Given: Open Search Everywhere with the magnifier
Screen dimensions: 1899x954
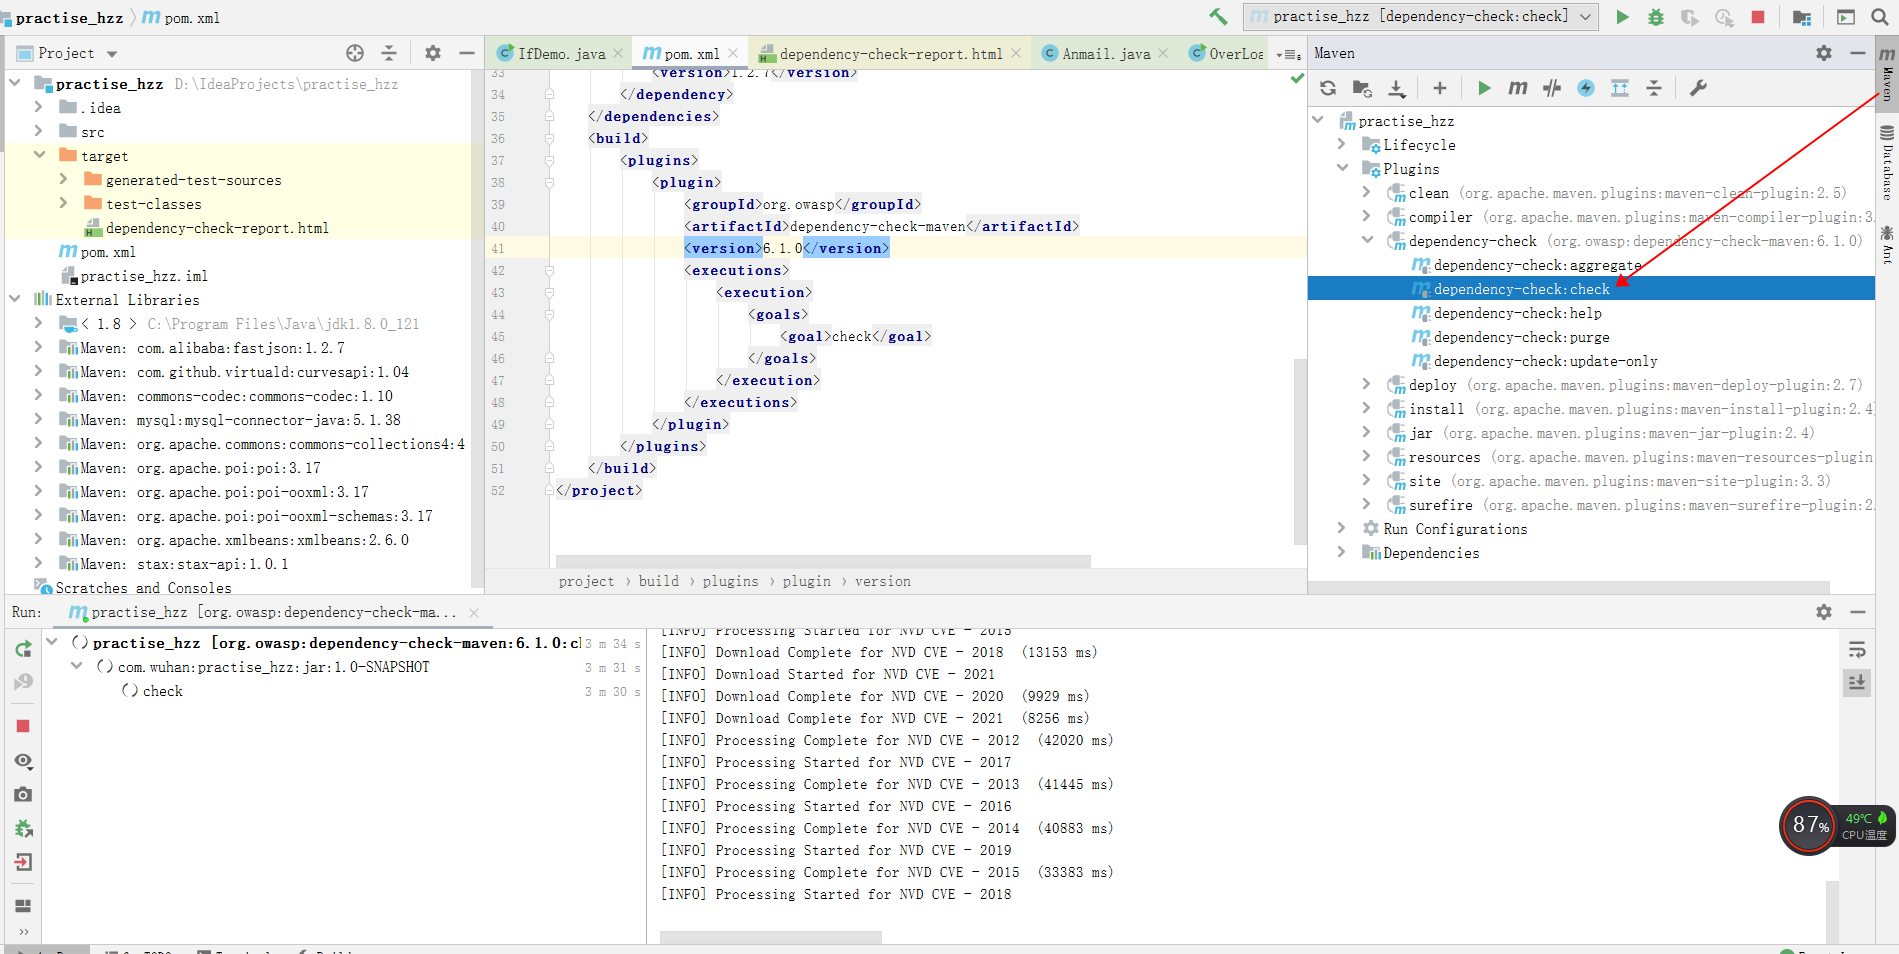Looking at the screenshot, I should tap(1881, 17).
